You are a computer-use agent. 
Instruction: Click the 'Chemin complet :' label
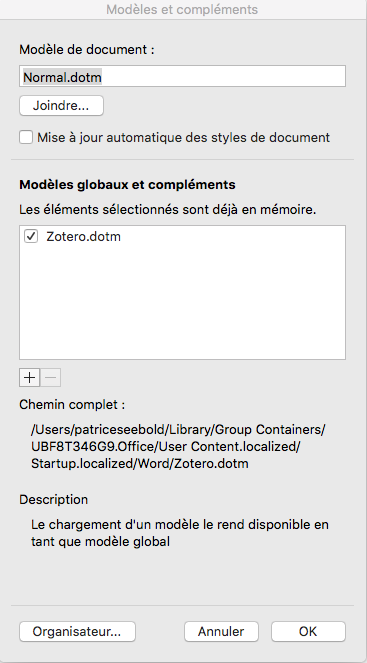pyautogui.click(x=72, y=405)
